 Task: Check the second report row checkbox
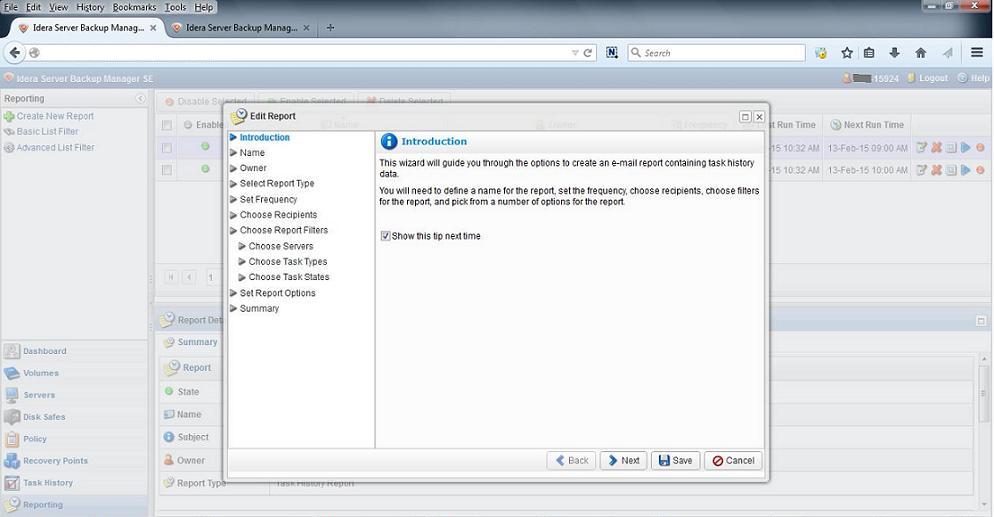pyautogui.click(x=167, y=170)
